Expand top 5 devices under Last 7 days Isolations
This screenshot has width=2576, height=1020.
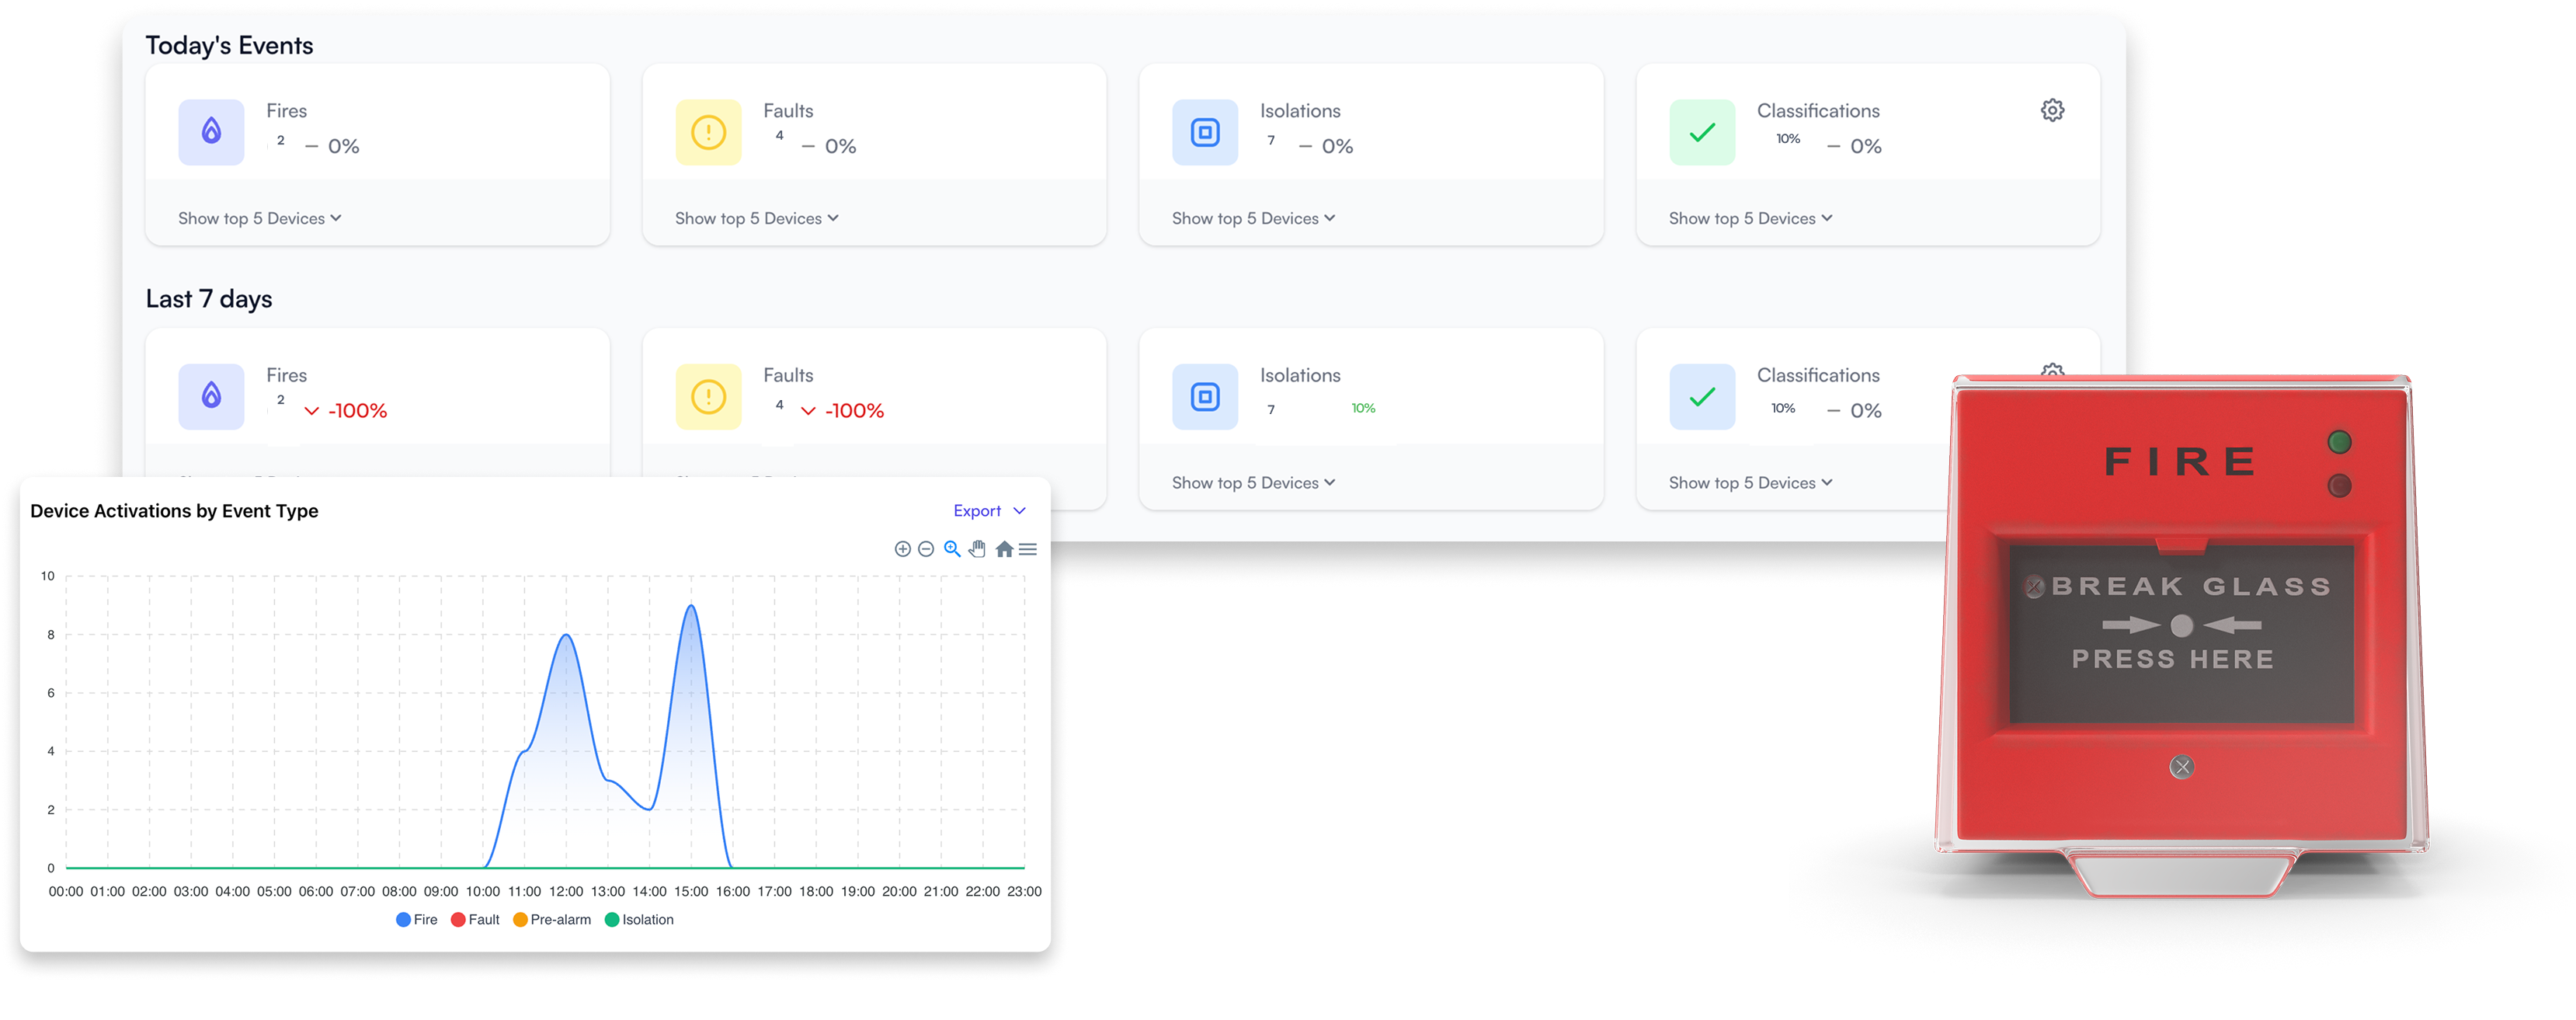coord(1253,483)
